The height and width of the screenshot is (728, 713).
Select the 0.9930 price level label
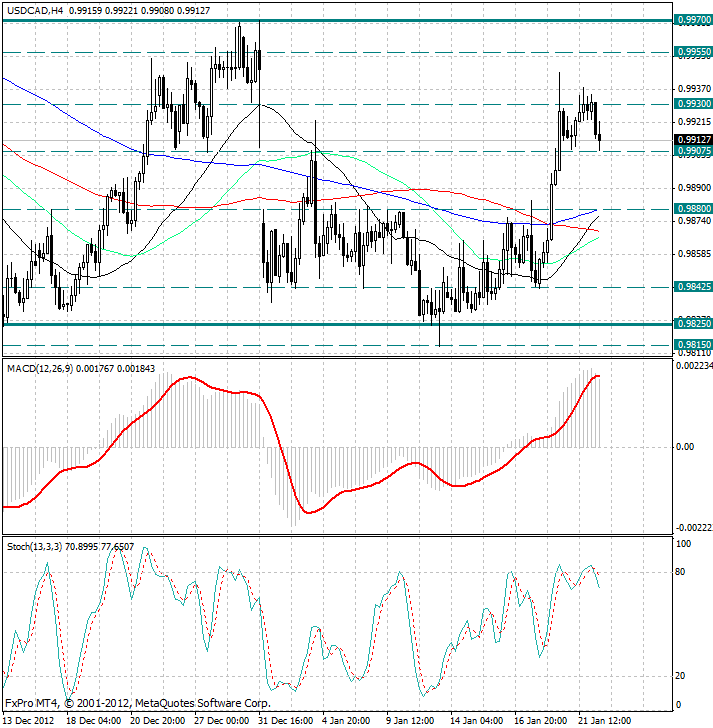coord(693,103)
